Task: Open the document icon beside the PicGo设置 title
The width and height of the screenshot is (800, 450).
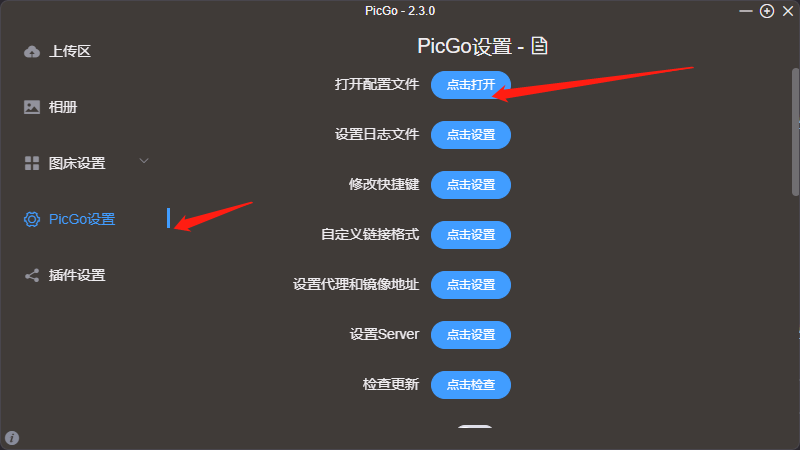Action: click(539, 46)
